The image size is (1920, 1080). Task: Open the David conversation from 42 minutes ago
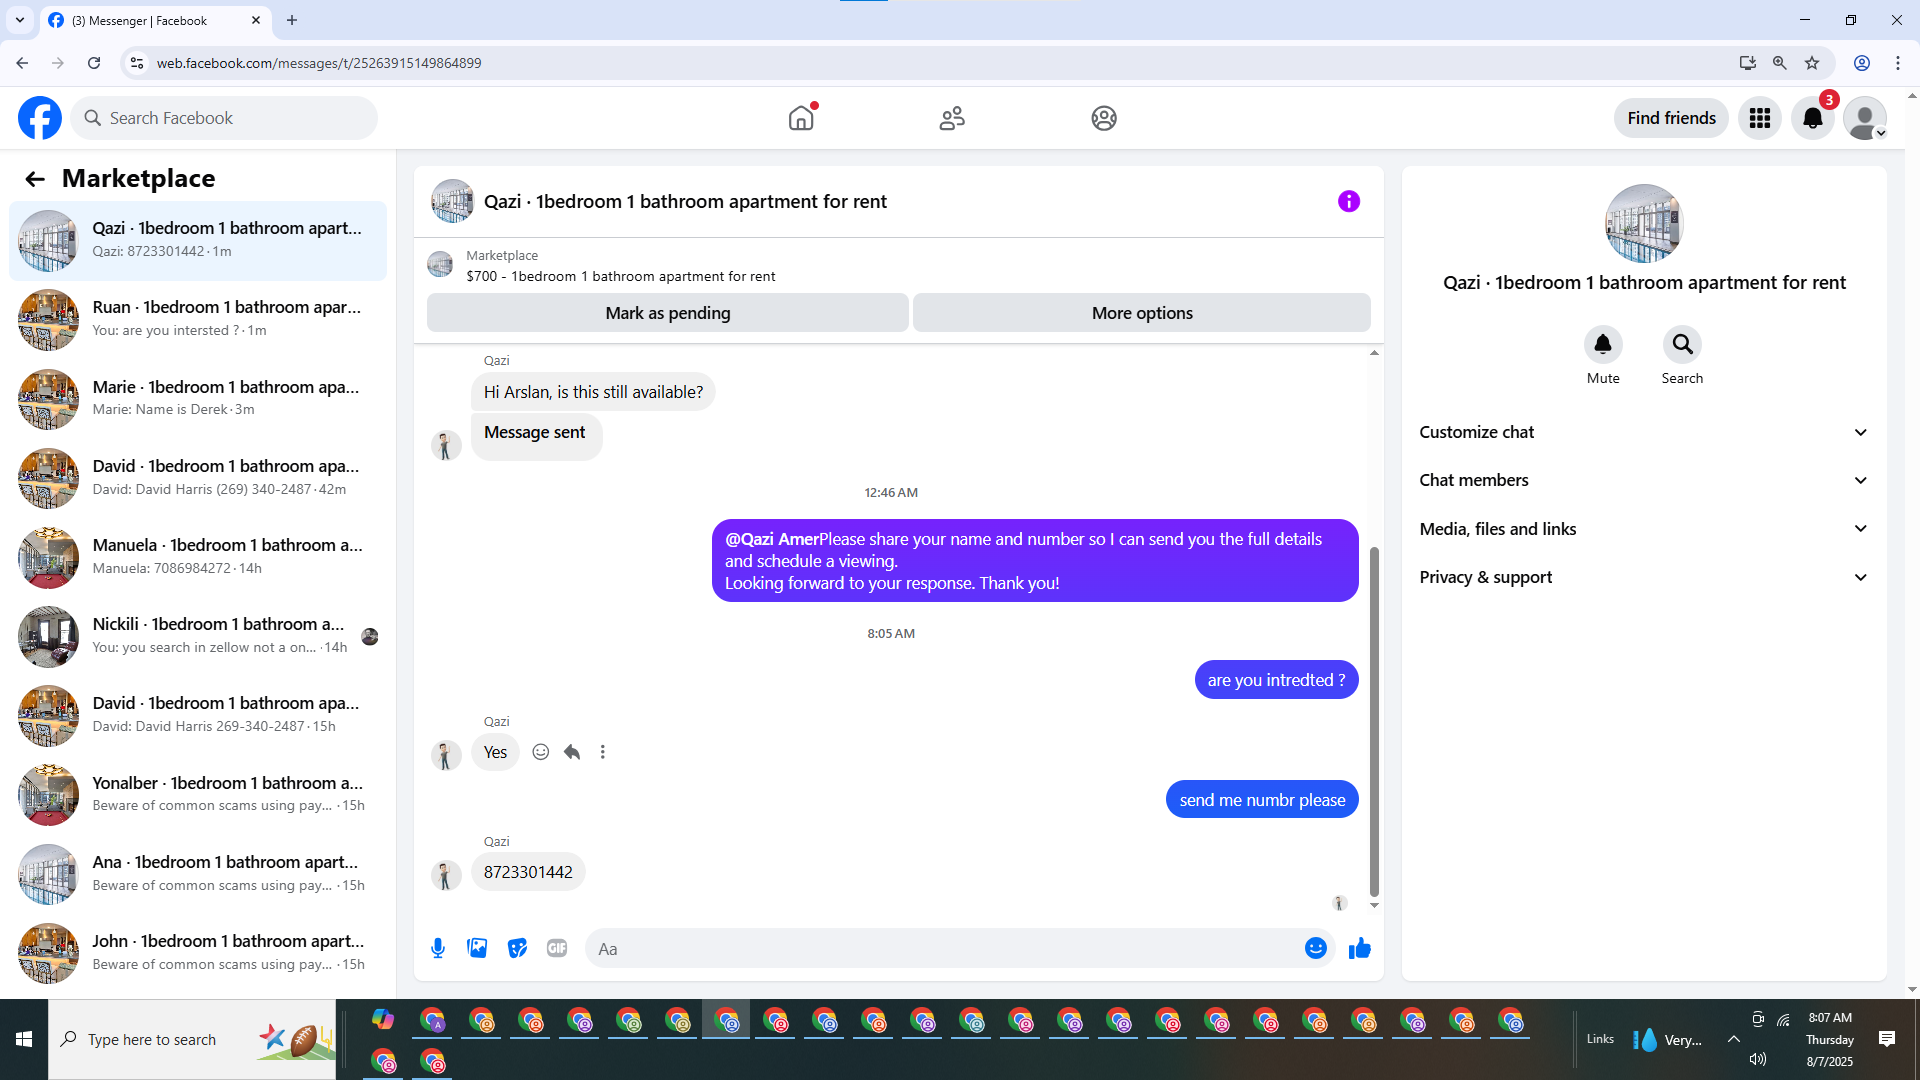(198, 478)
